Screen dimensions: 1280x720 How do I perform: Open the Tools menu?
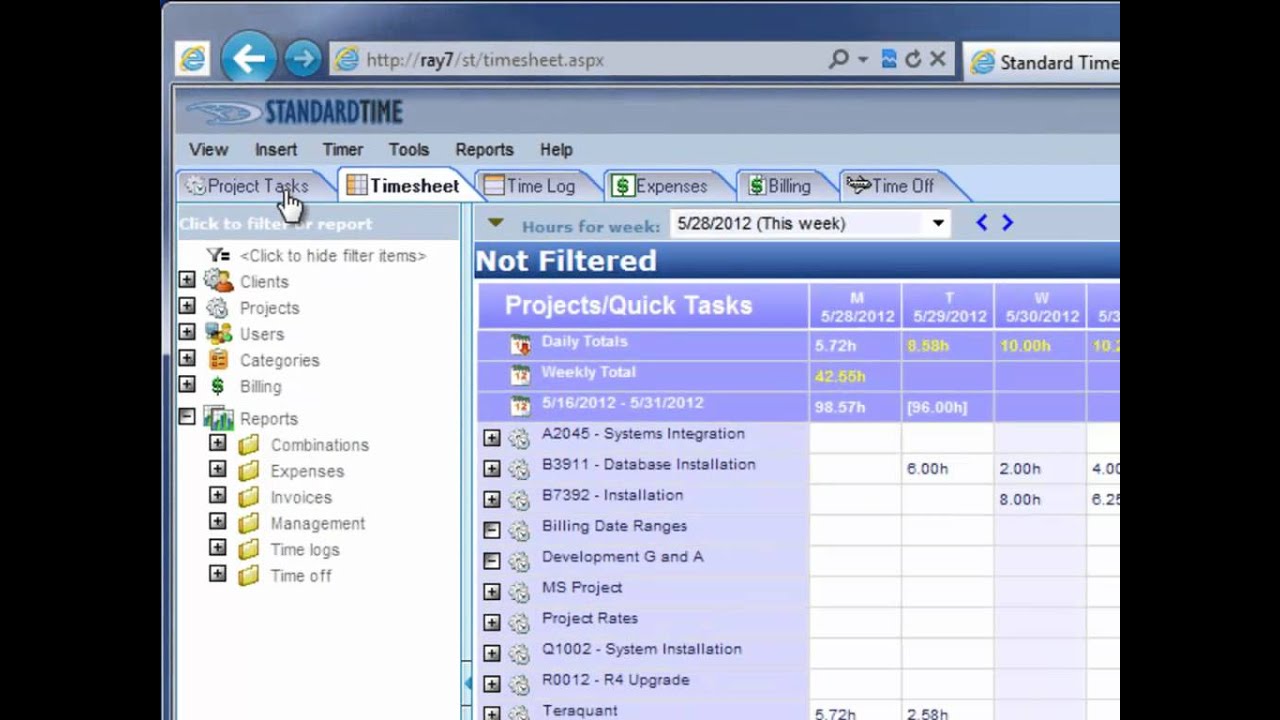tap(409, 149)
